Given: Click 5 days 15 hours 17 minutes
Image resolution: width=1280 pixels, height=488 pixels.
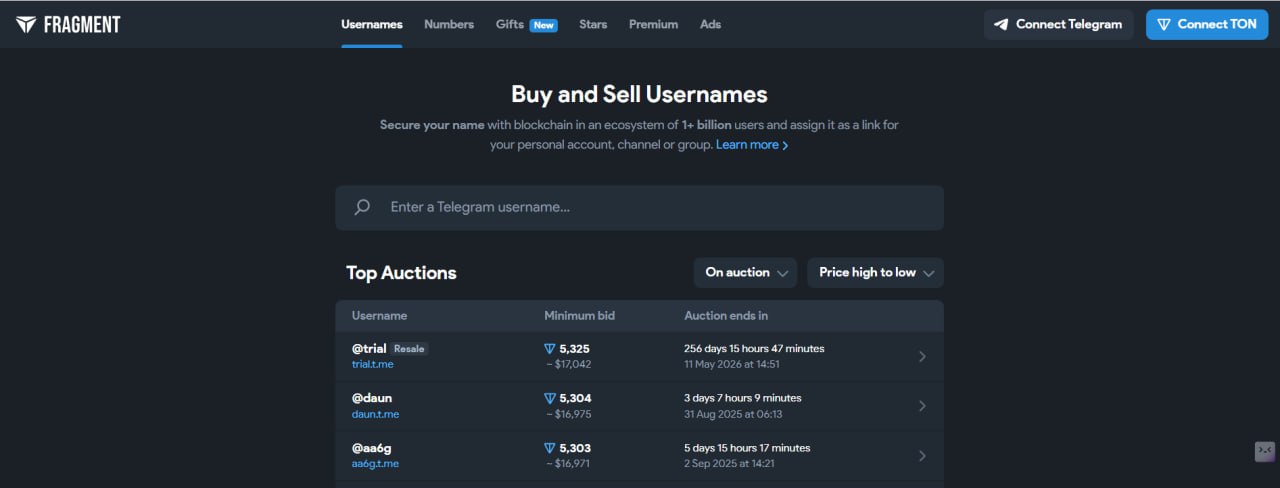Looking at the screenshot, I should click(747, 448).
